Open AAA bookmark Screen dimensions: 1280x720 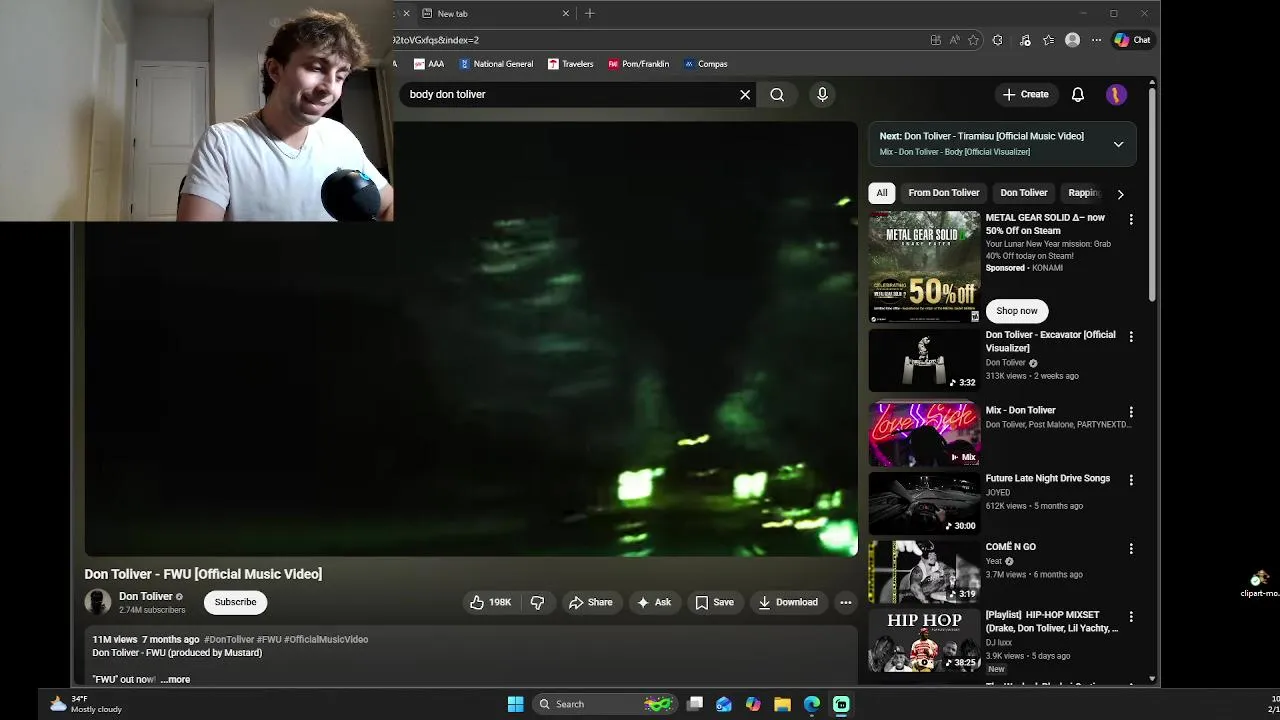(429, 64)
